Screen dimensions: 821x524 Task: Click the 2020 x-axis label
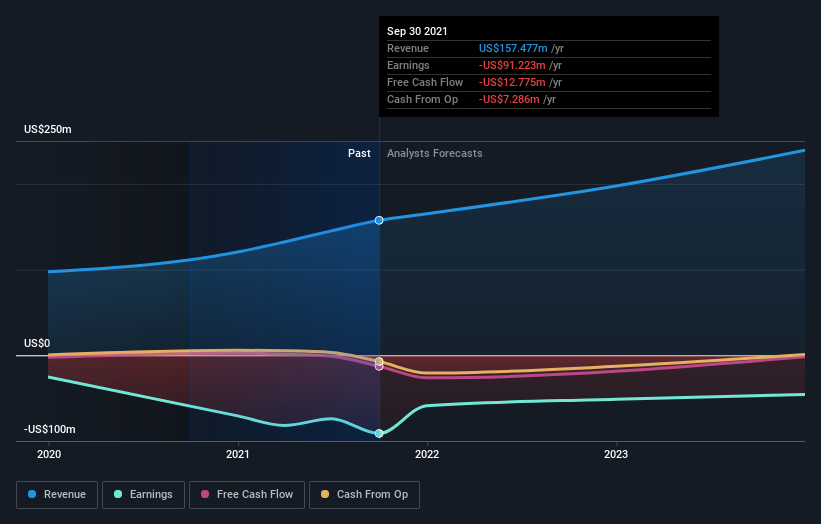[x=49, y=454]
